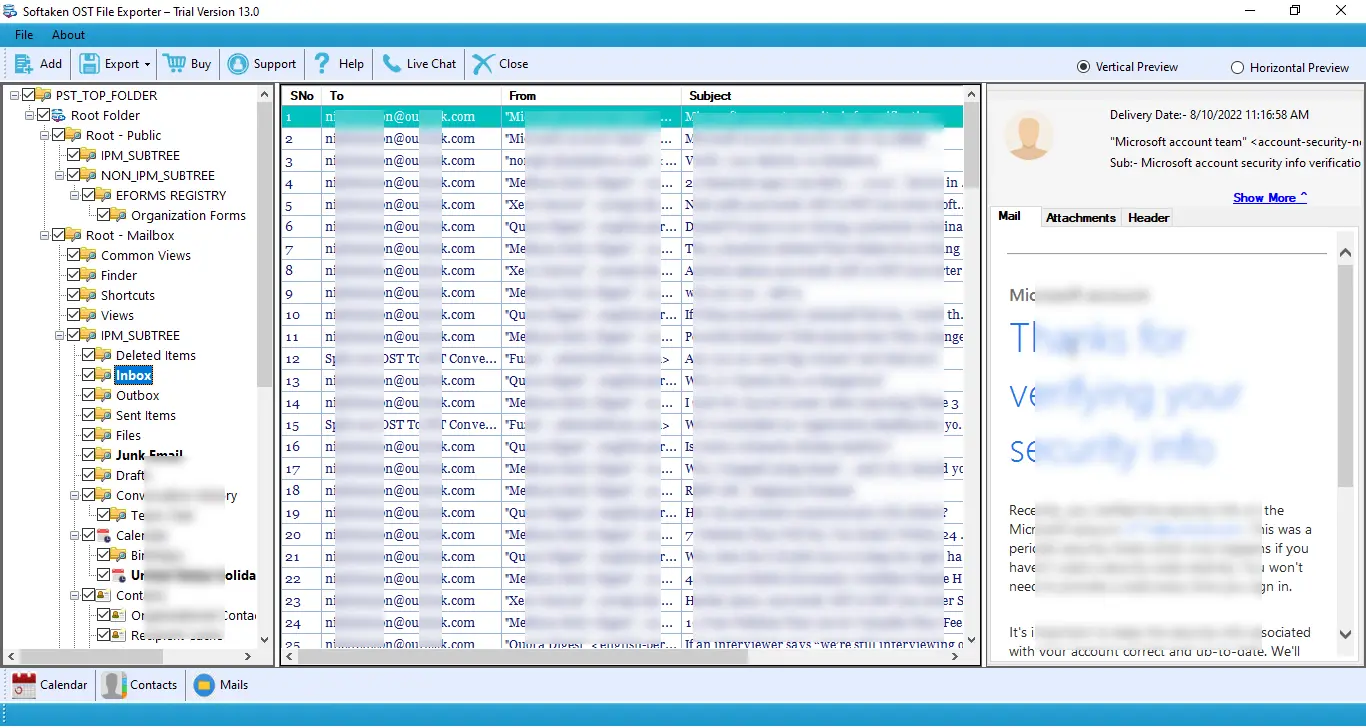Click the Buy button
Viewport: 1366px width, 728px height.
187,63
